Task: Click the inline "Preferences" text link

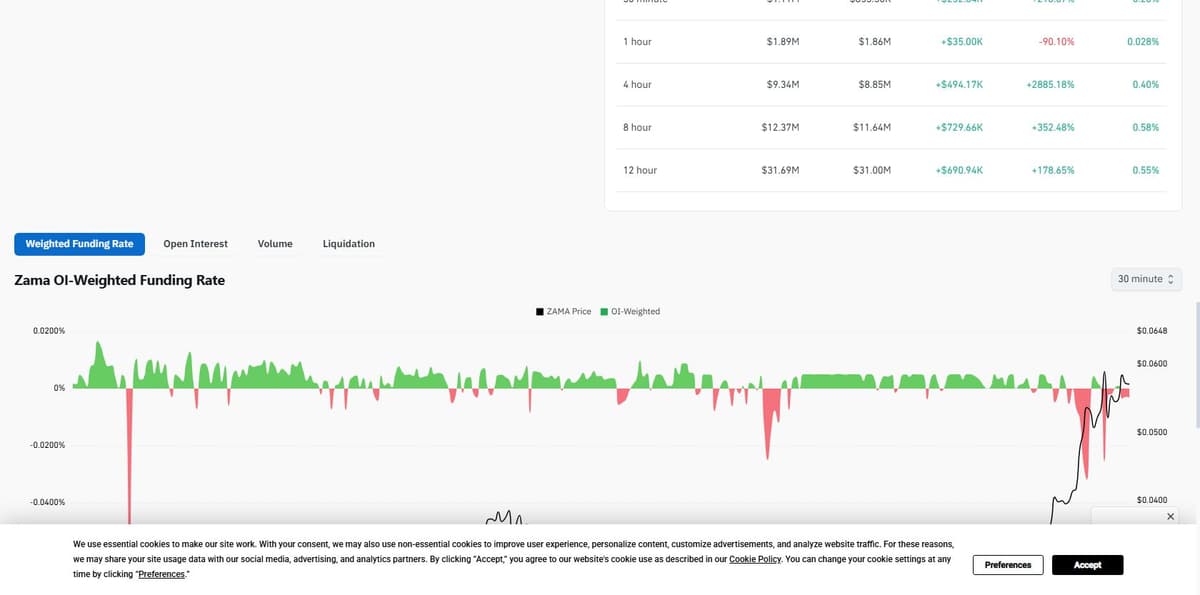Action: 161,575
